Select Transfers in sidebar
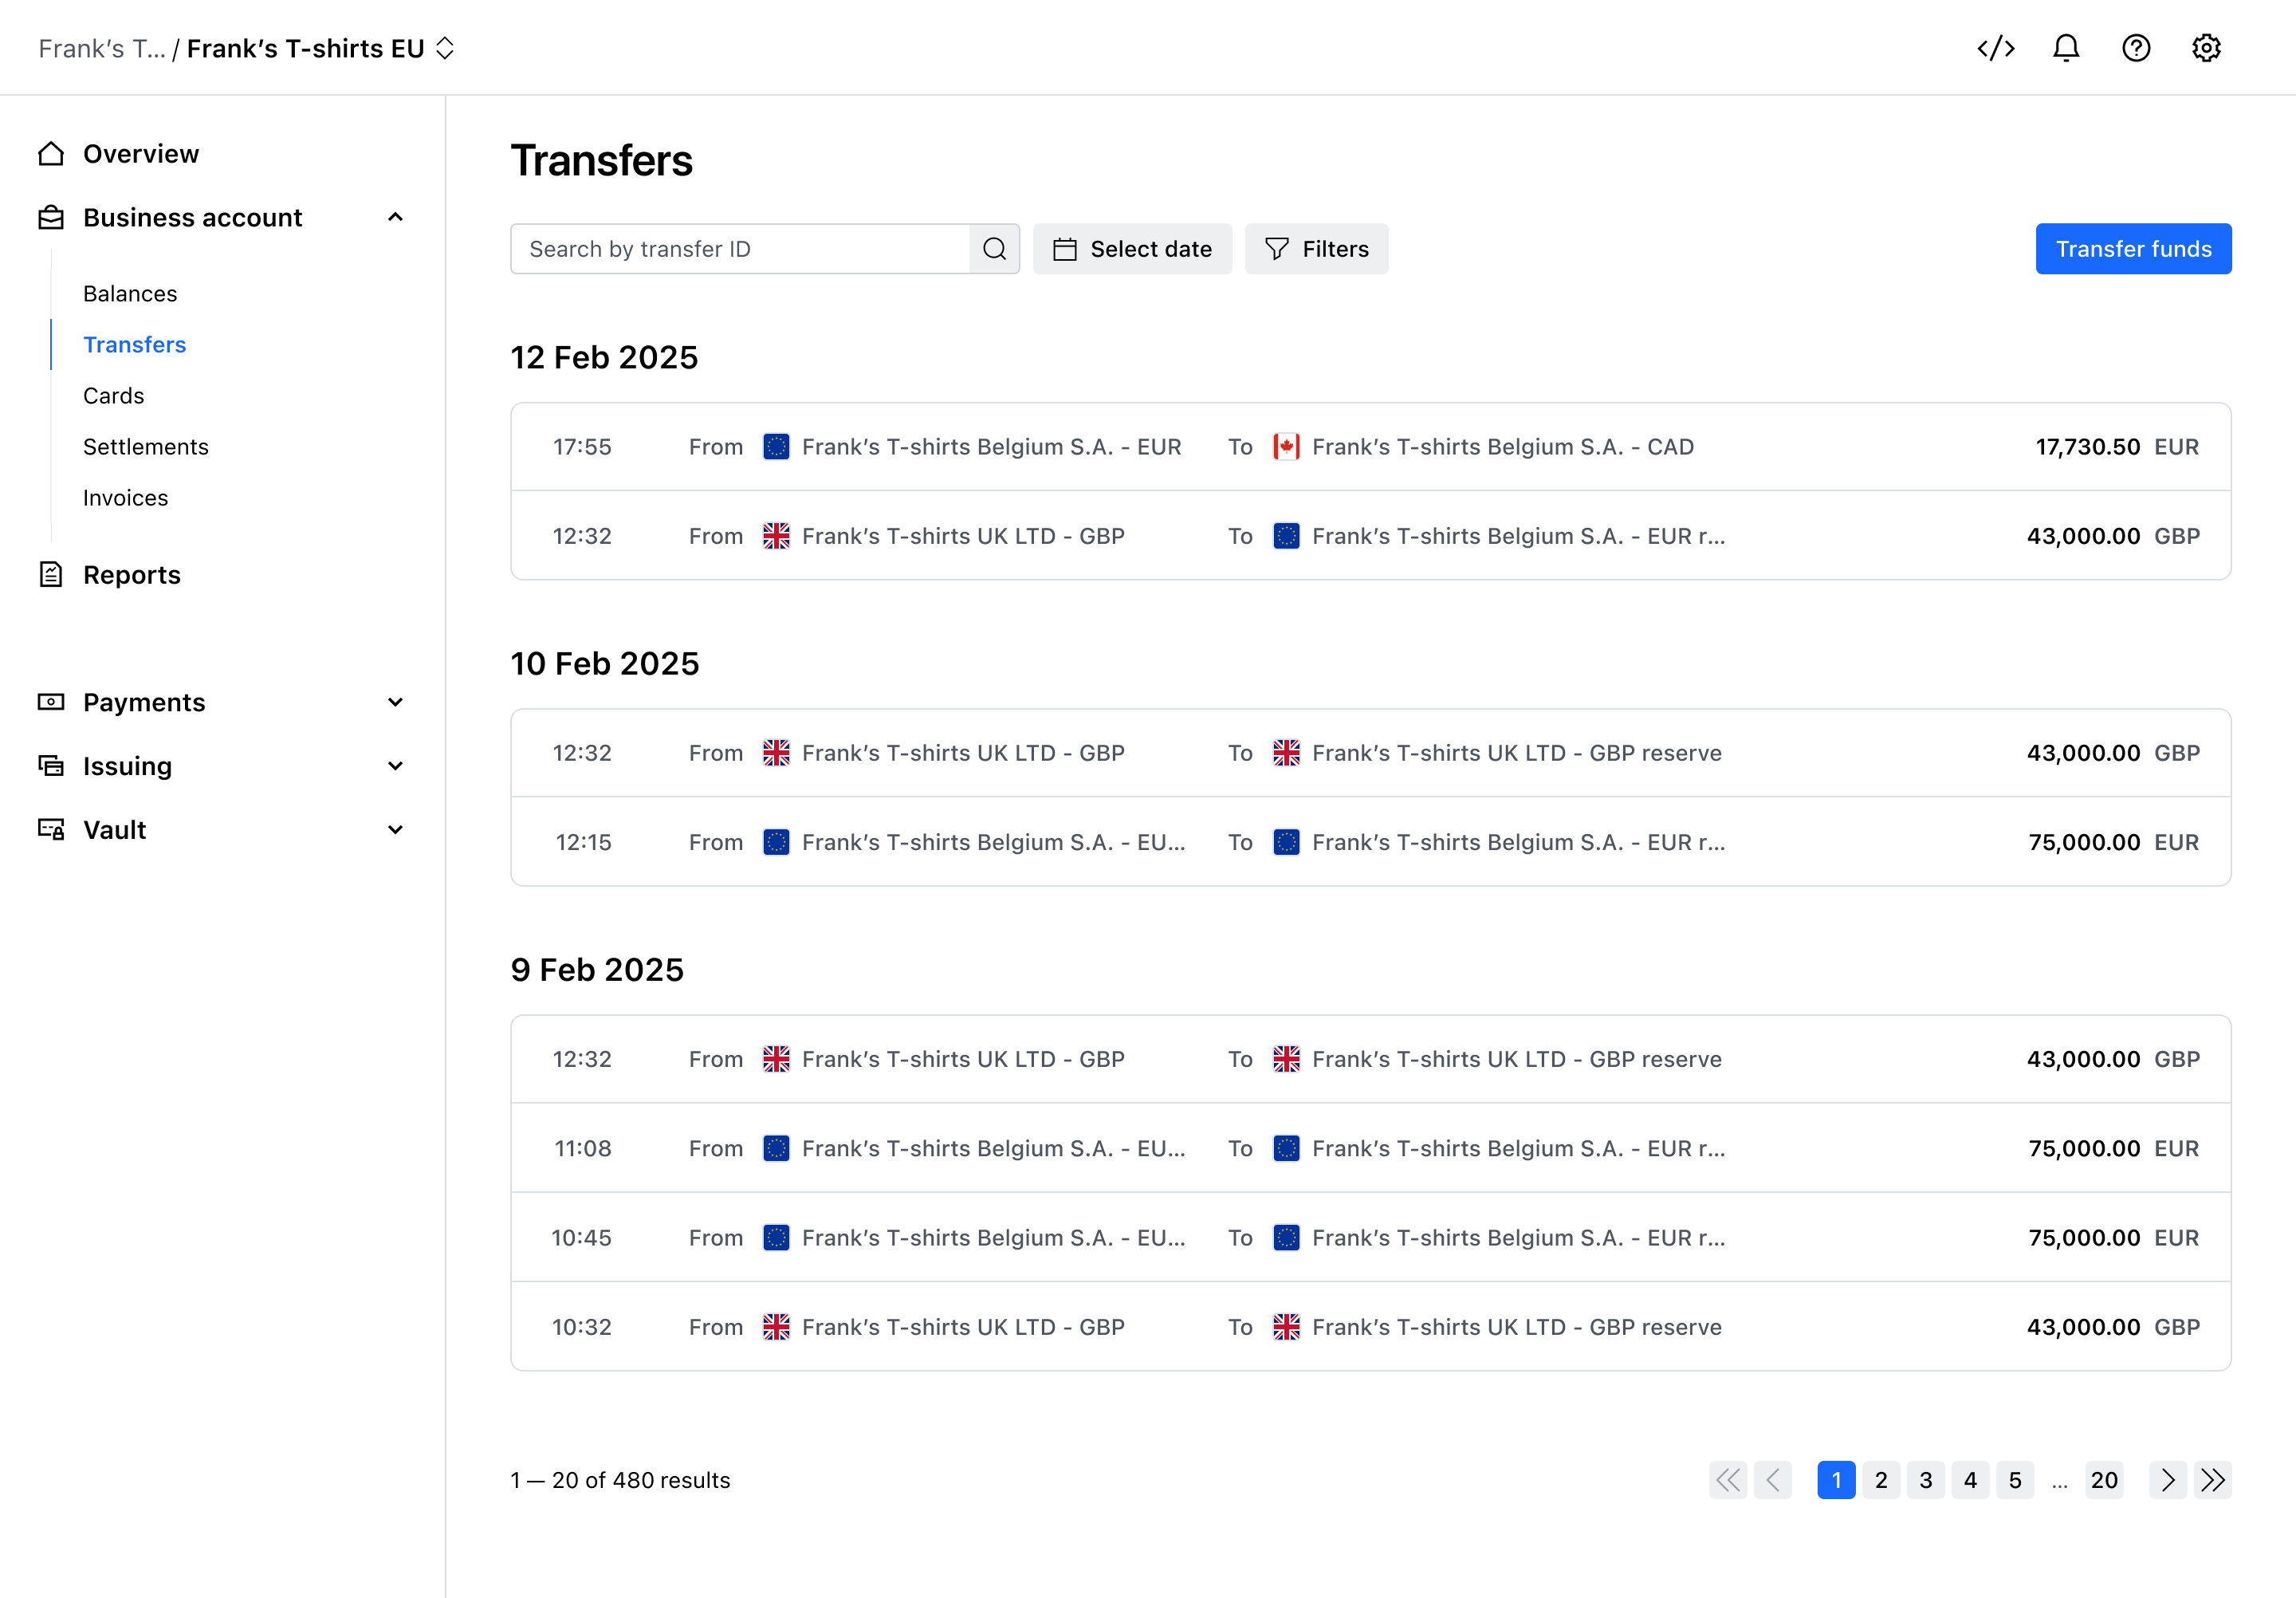The width and height of the screenshot is (2296, 1598). [135, 345]
